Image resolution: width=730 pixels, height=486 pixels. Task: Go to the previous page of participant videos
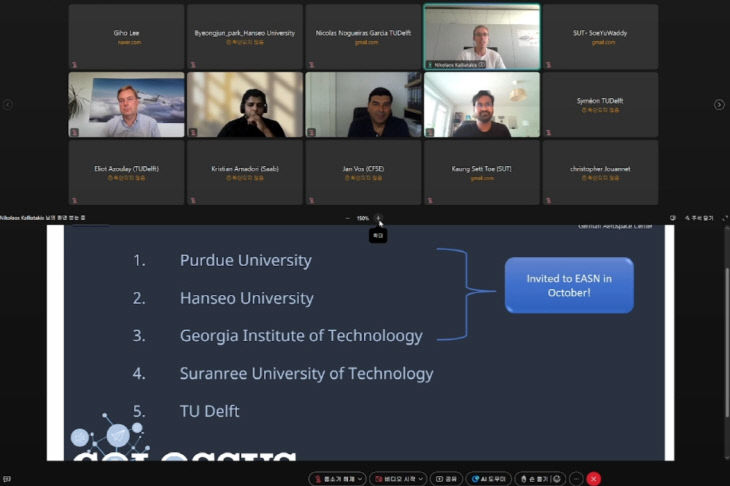[x=8, y=105]
